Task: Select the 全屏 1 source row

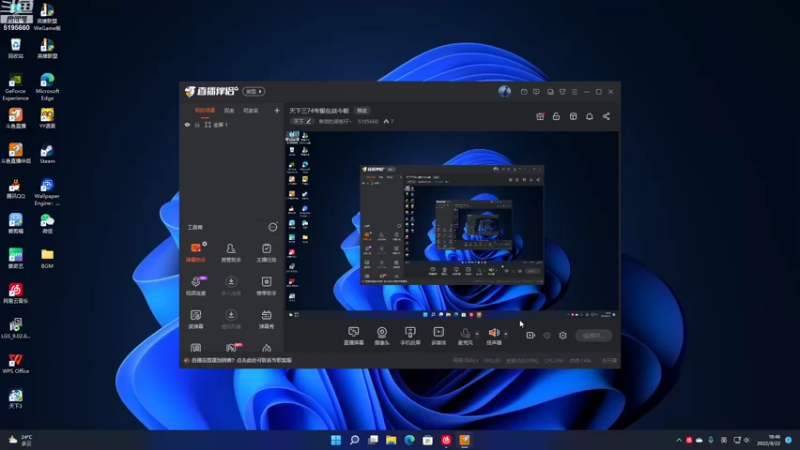Action: pos(232,124)
